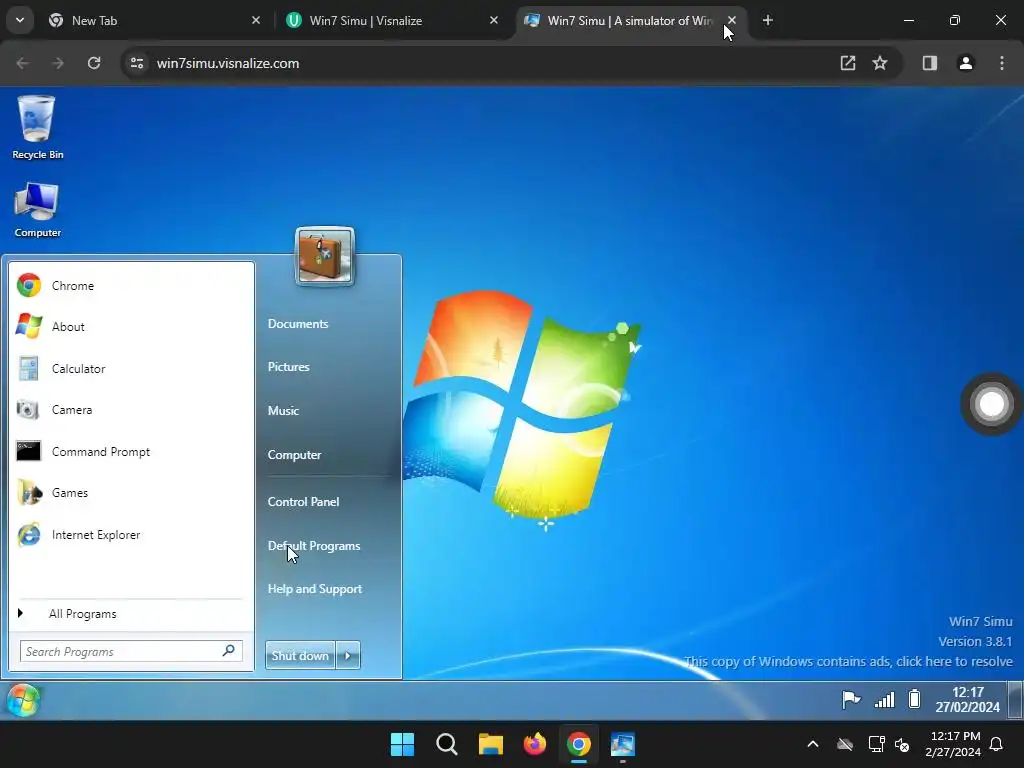Open Chrome from the Start menu
The width and height of the screenshot is (1024, 768).
(131, 285)
